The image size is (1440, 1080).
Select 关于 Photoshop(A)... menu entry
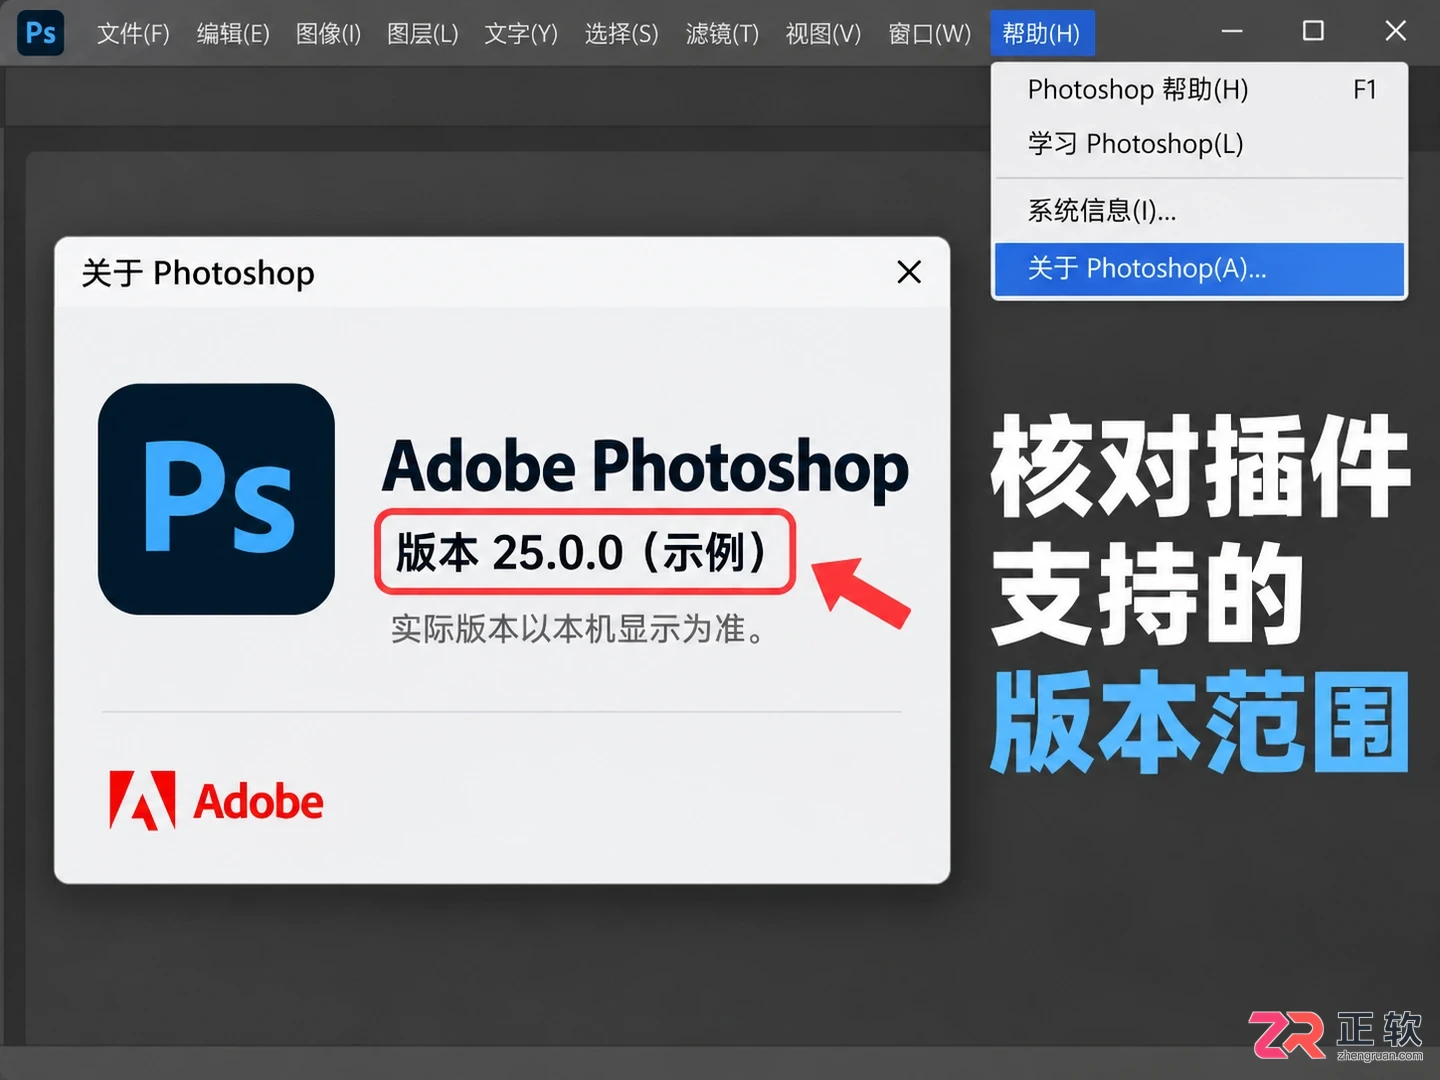pyautogui.click(x=1199, y=268)
